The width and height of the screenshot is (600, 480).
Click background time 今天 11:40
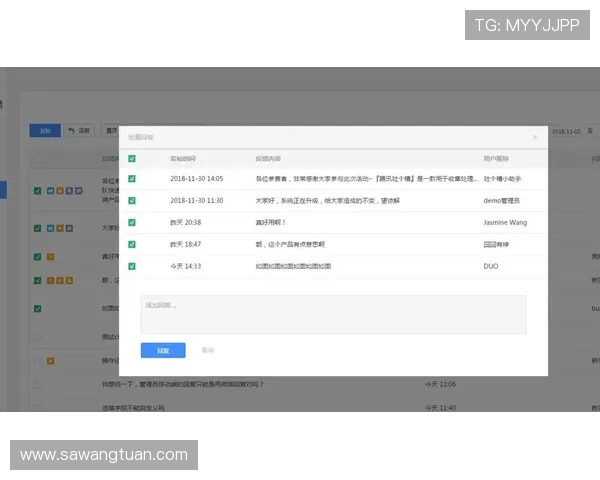point(440,408)
